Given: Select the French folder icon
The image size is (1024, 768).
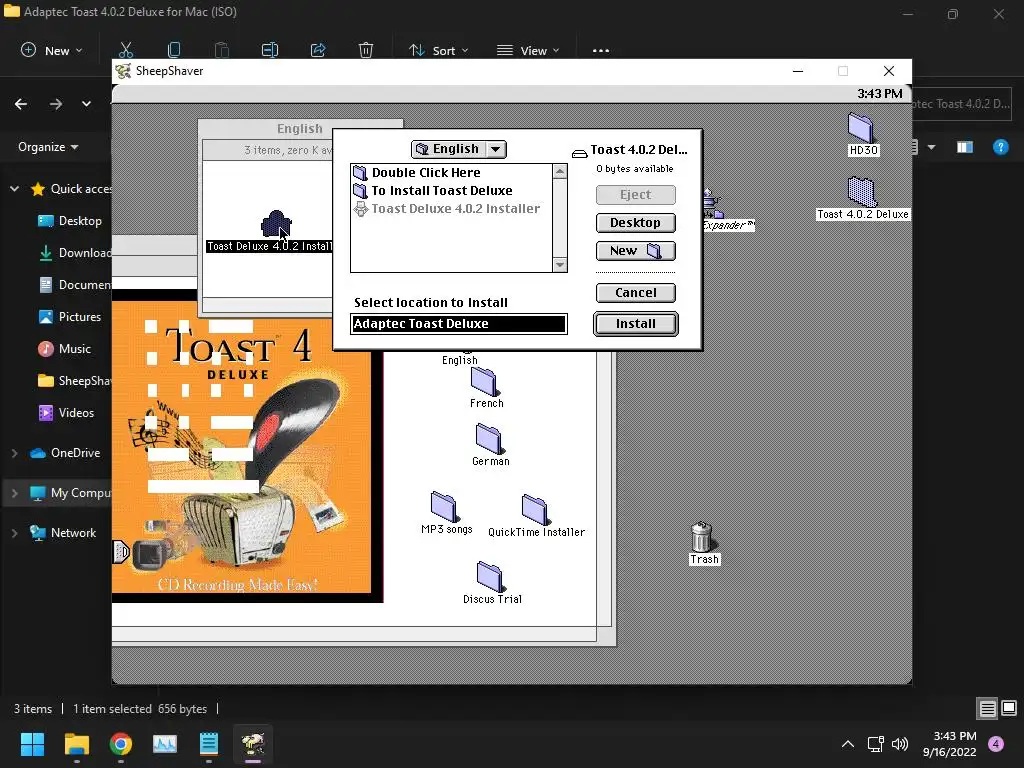Looking at the screenshot, I should [486, 381].
